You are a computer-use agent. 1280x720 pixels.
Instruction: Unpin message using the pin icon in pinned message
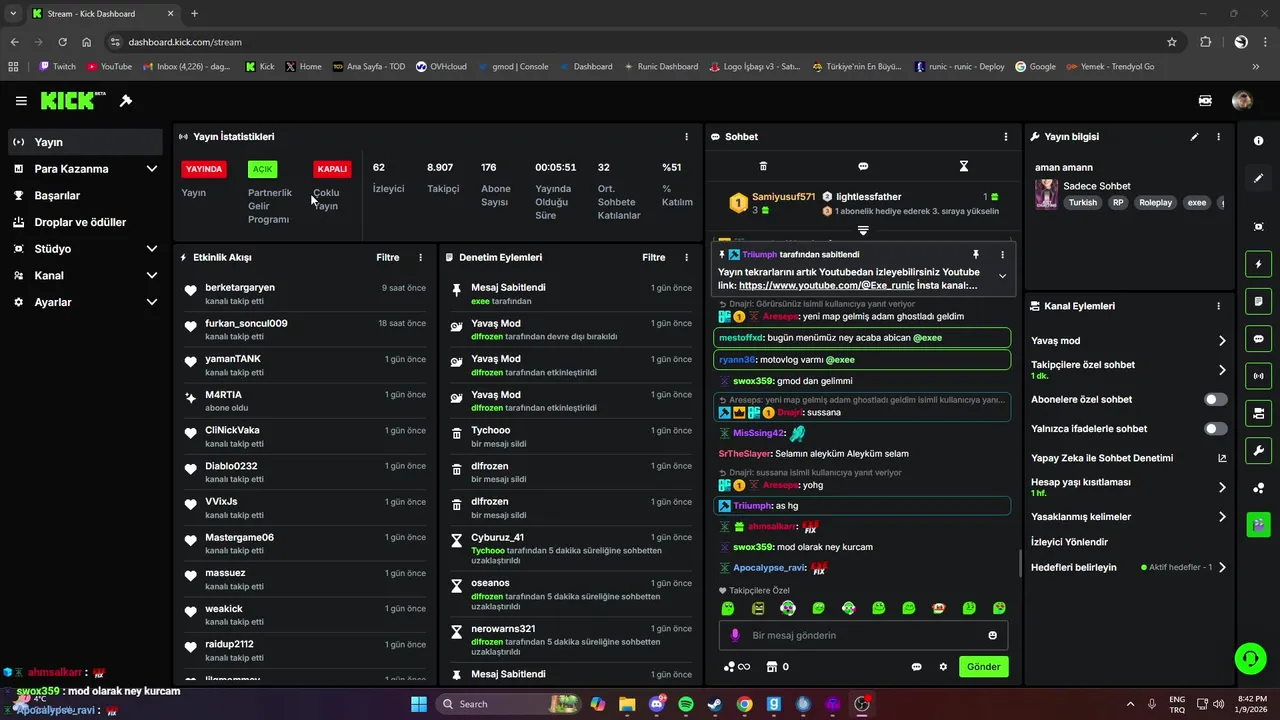[975, 255]
